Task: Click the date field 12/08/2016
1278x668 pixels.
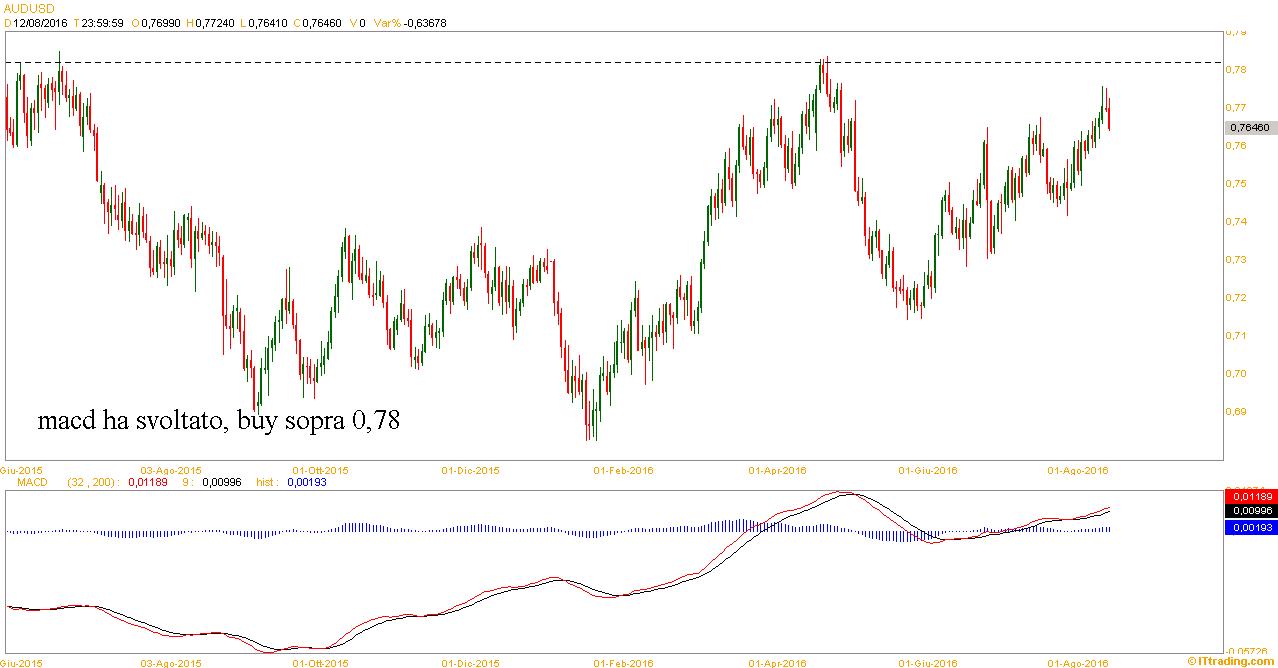Action: click(x=38, y=23)
